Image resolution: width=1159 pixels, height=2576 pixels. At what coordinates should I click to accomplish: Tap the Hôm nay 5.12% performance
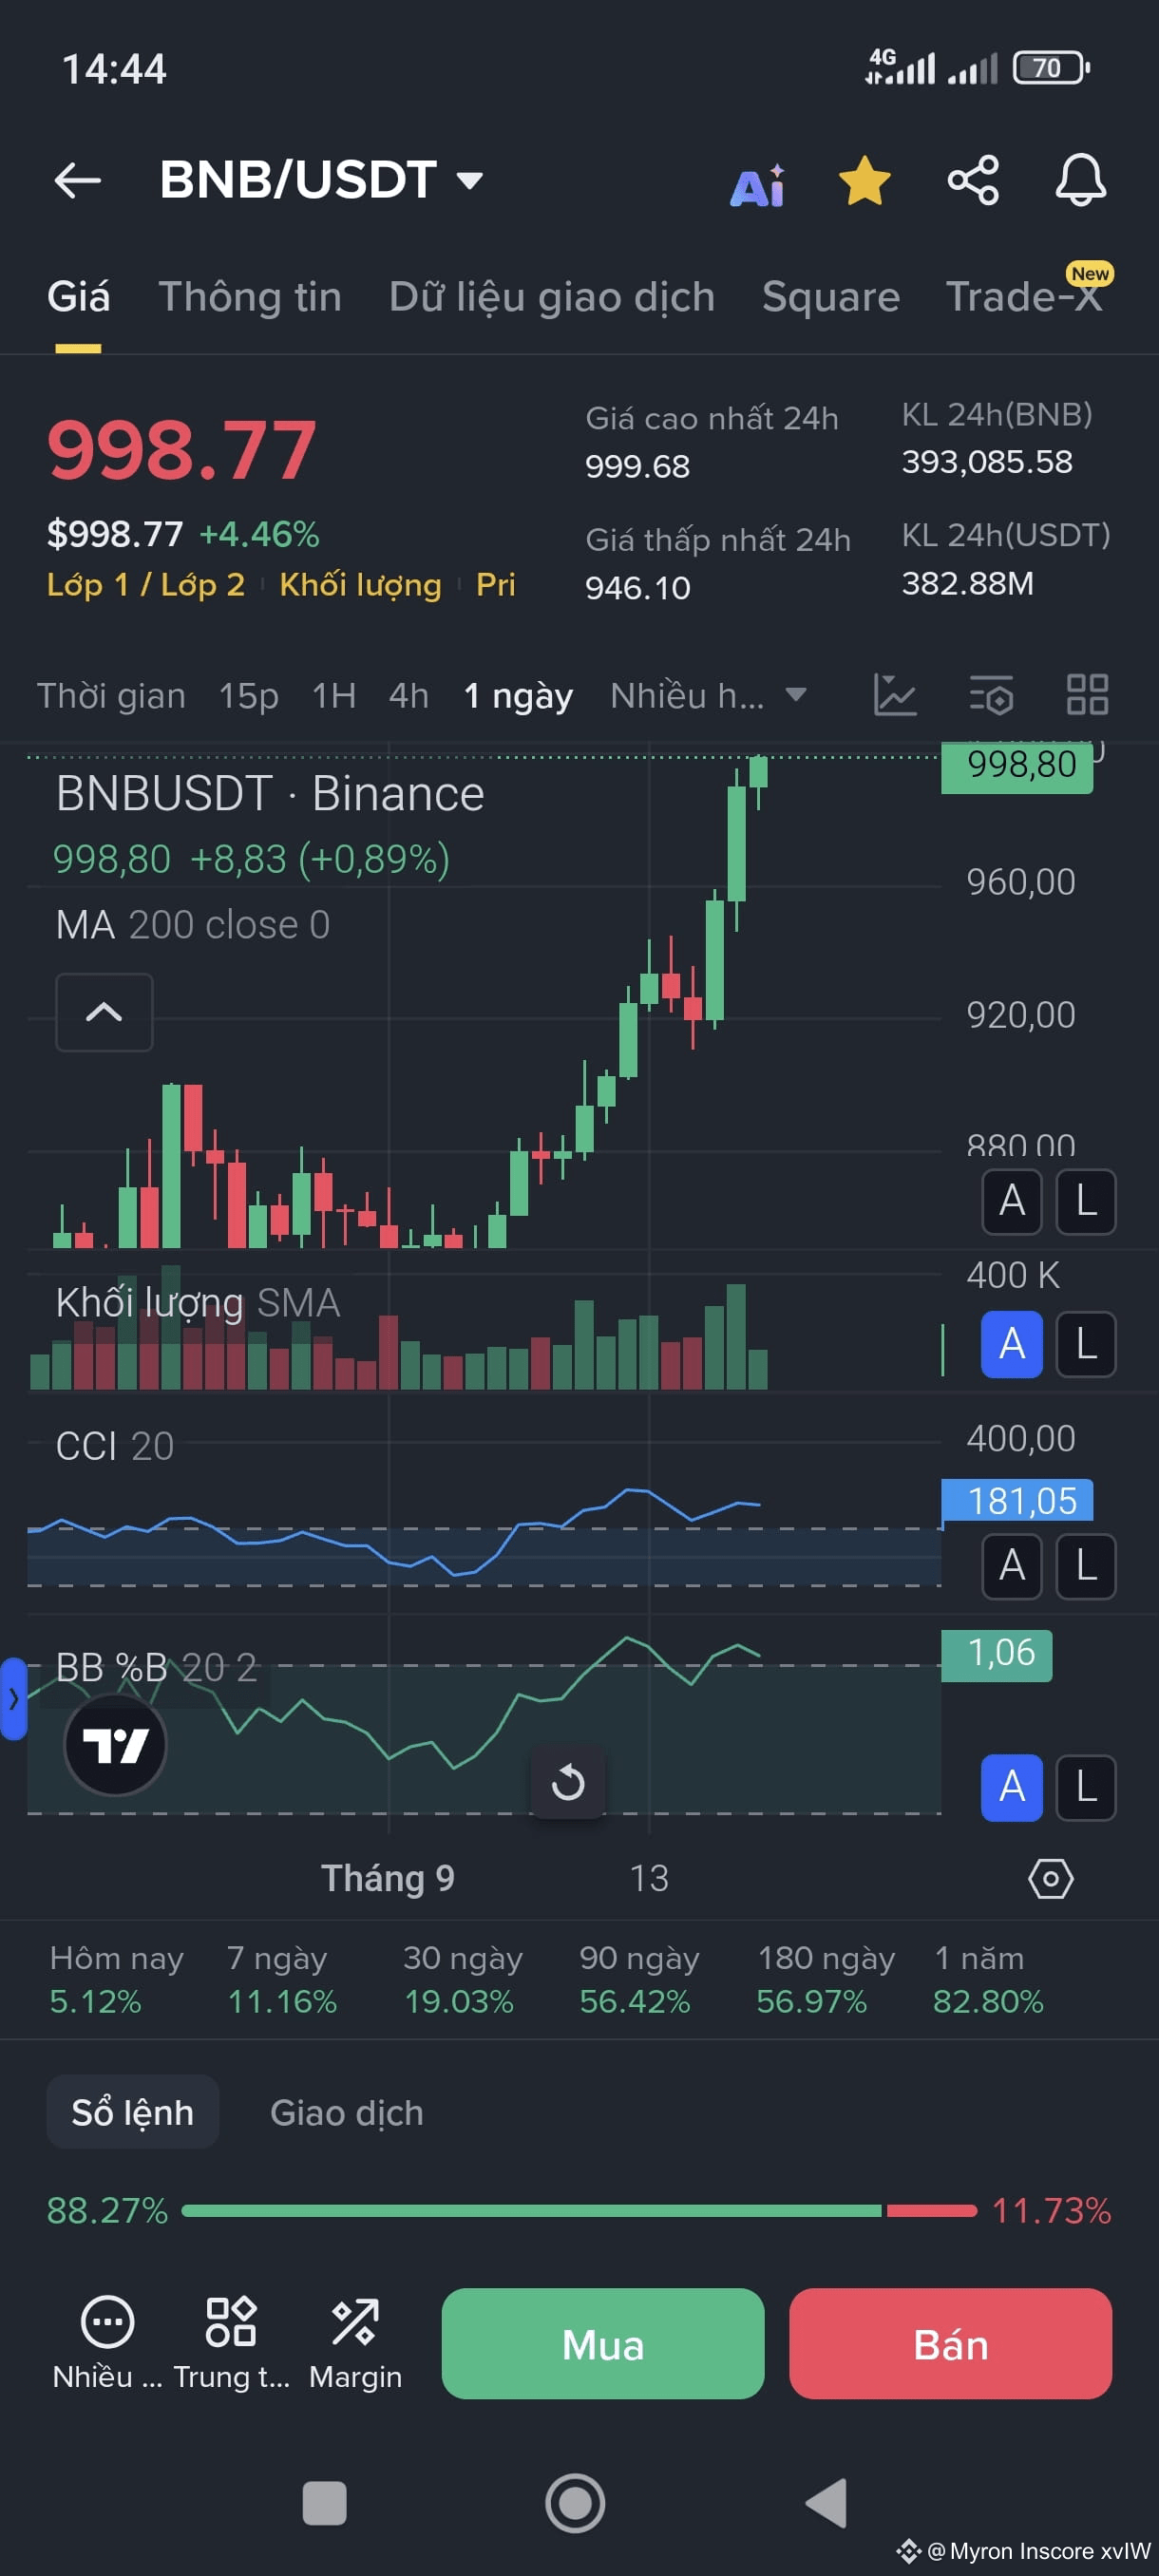tap(116, 1979)
